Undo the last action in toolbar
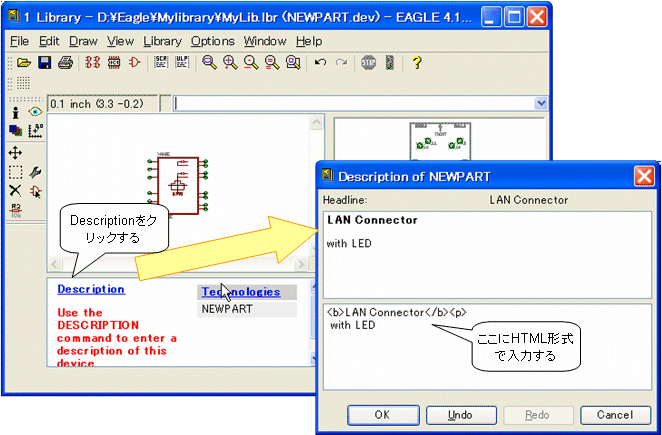This screenshot has width=662, height=435. 320,63
